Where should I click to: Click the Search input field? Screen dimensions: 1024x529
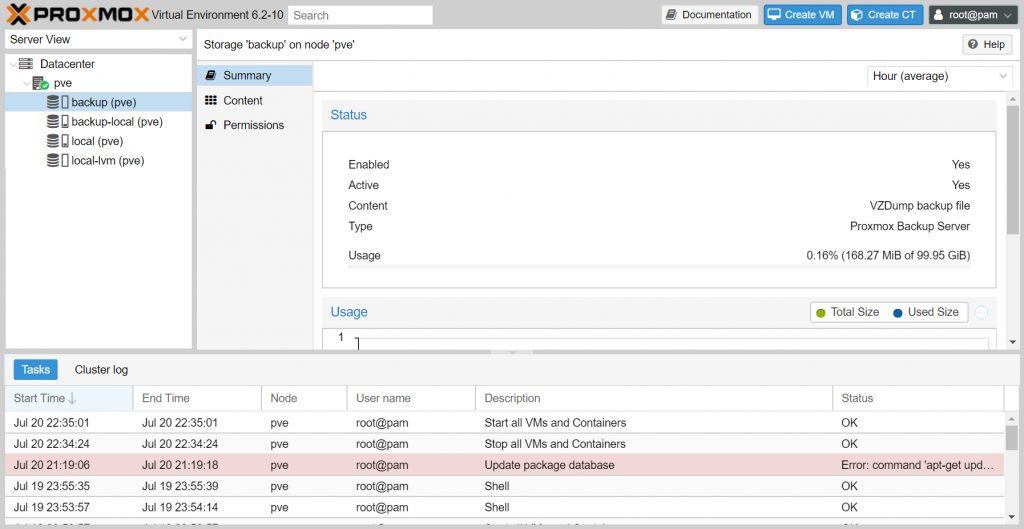(x=360, y=15)
